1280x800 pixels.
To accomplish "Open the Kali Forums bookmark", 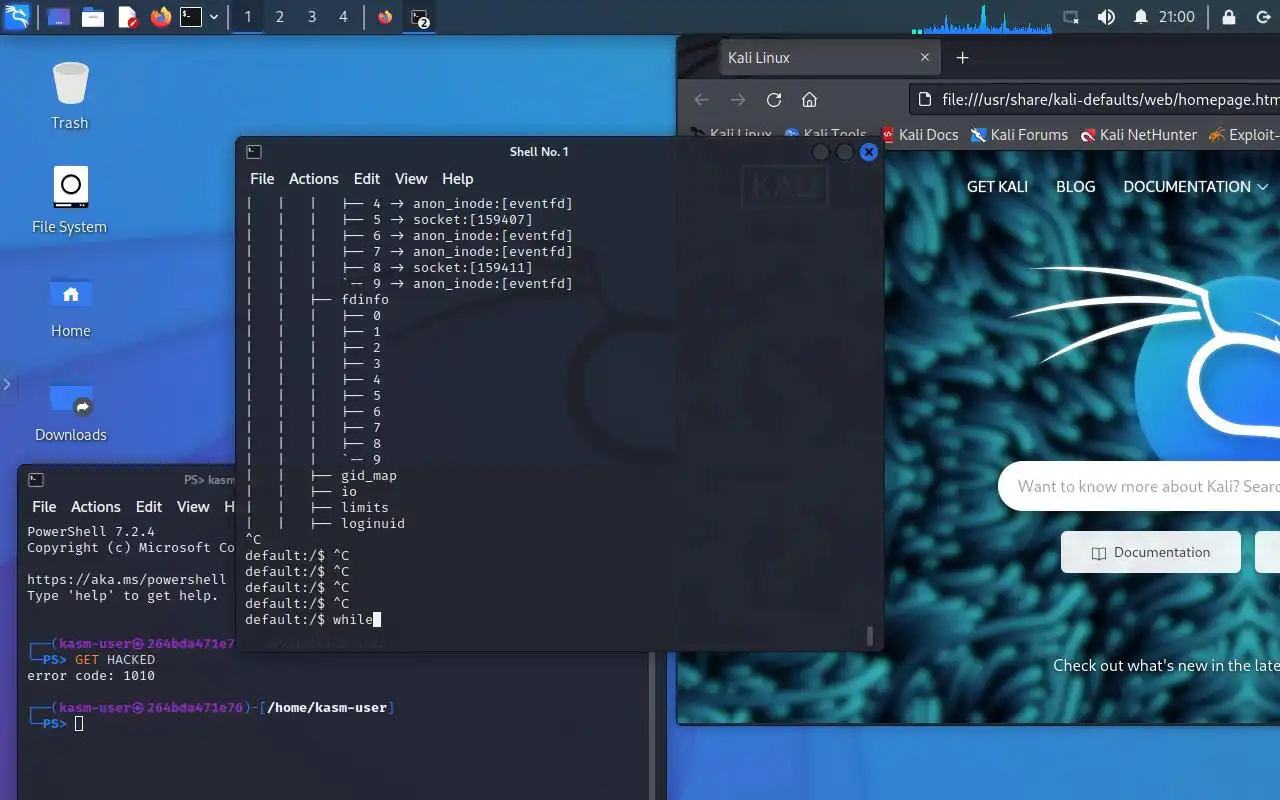I will (1019, 135).
